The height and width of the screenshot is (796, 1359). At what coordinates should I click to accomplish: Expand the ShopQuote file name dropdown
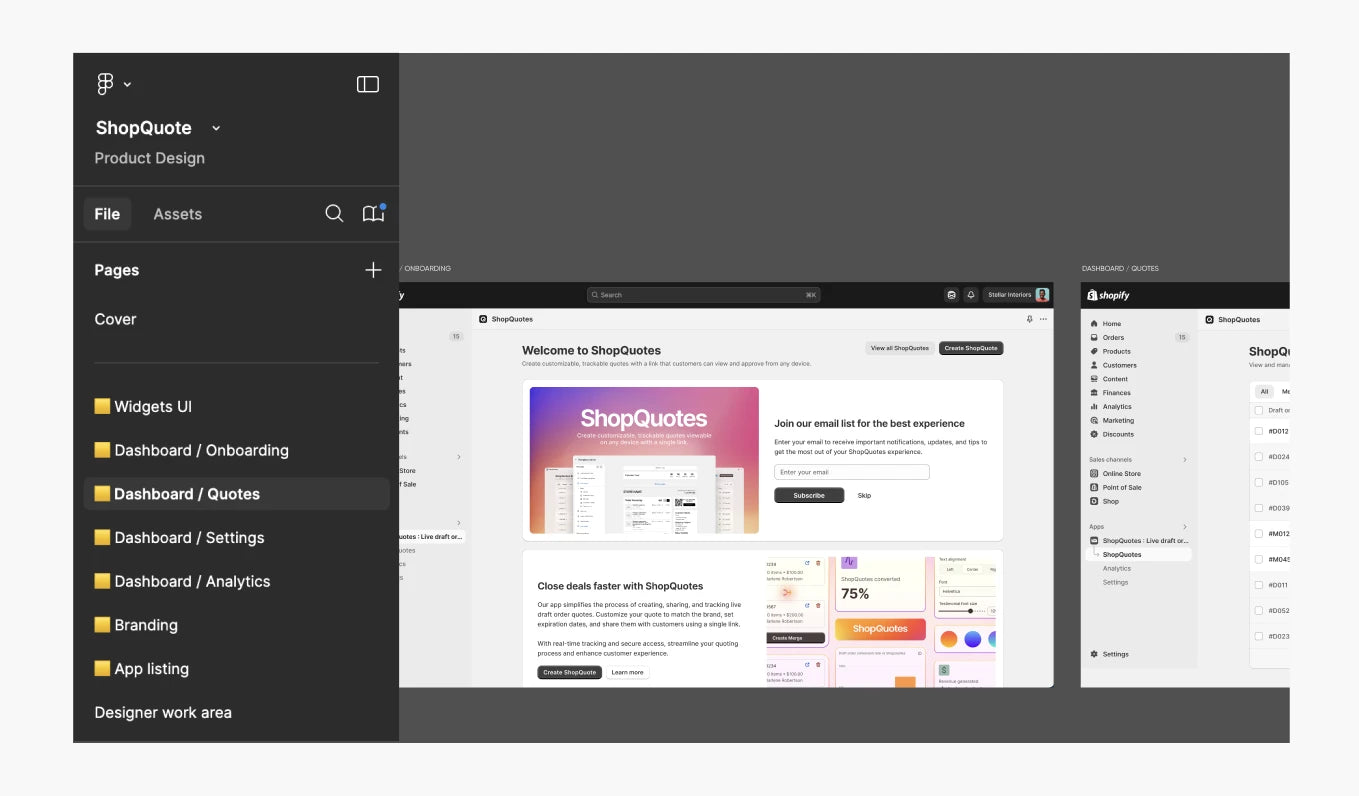(x=216, y=128)
